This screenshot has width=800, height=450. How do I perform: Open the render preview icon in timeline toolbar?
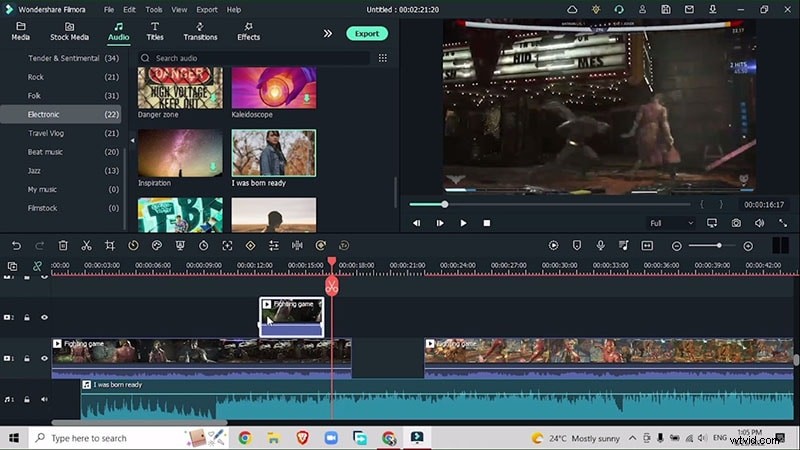click(x=554, y=246)
